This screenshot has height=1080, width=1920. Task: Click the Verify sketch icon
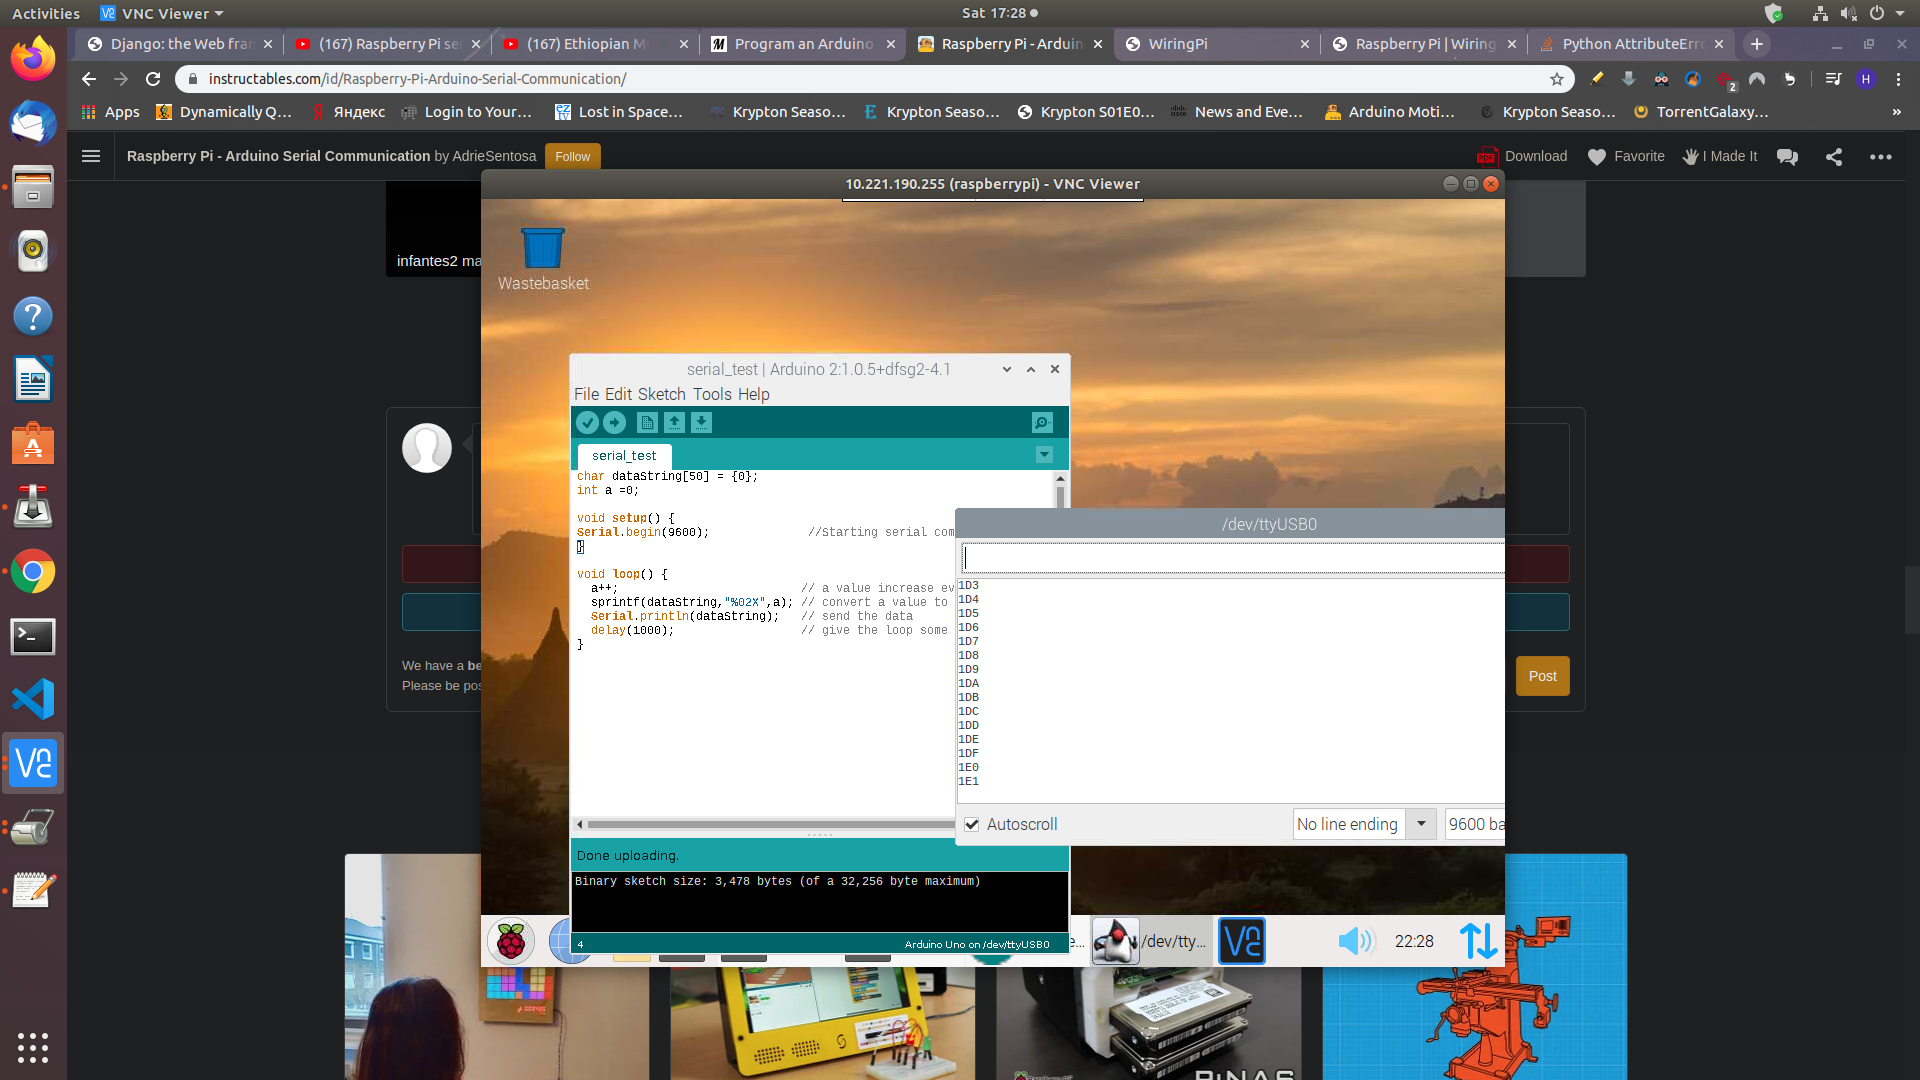(x=588, y=422)
